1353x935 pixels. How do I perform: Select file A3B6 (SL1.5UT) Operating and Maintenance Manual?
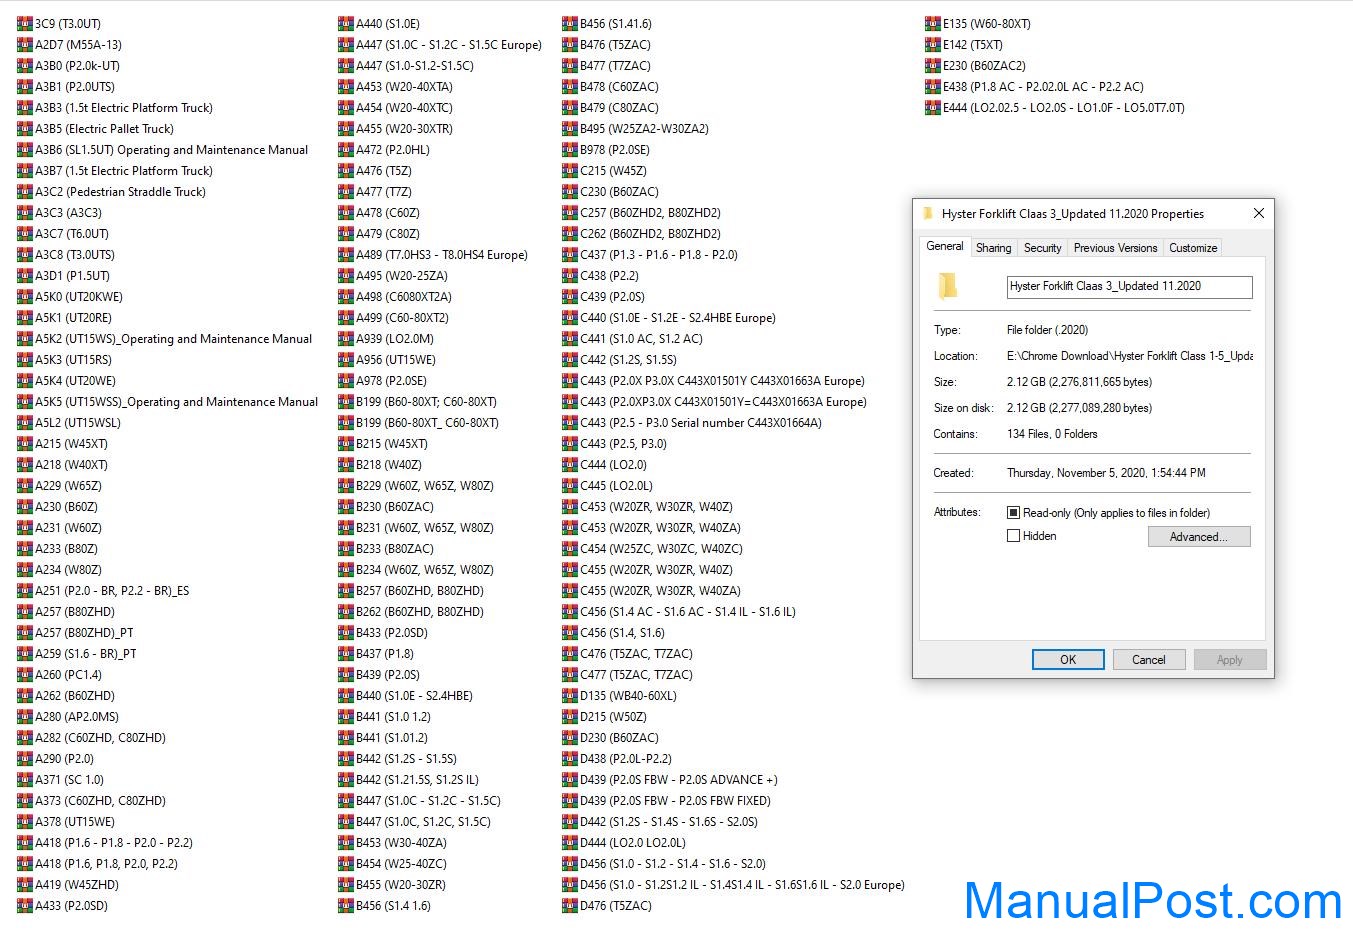(x=163, y=149)
